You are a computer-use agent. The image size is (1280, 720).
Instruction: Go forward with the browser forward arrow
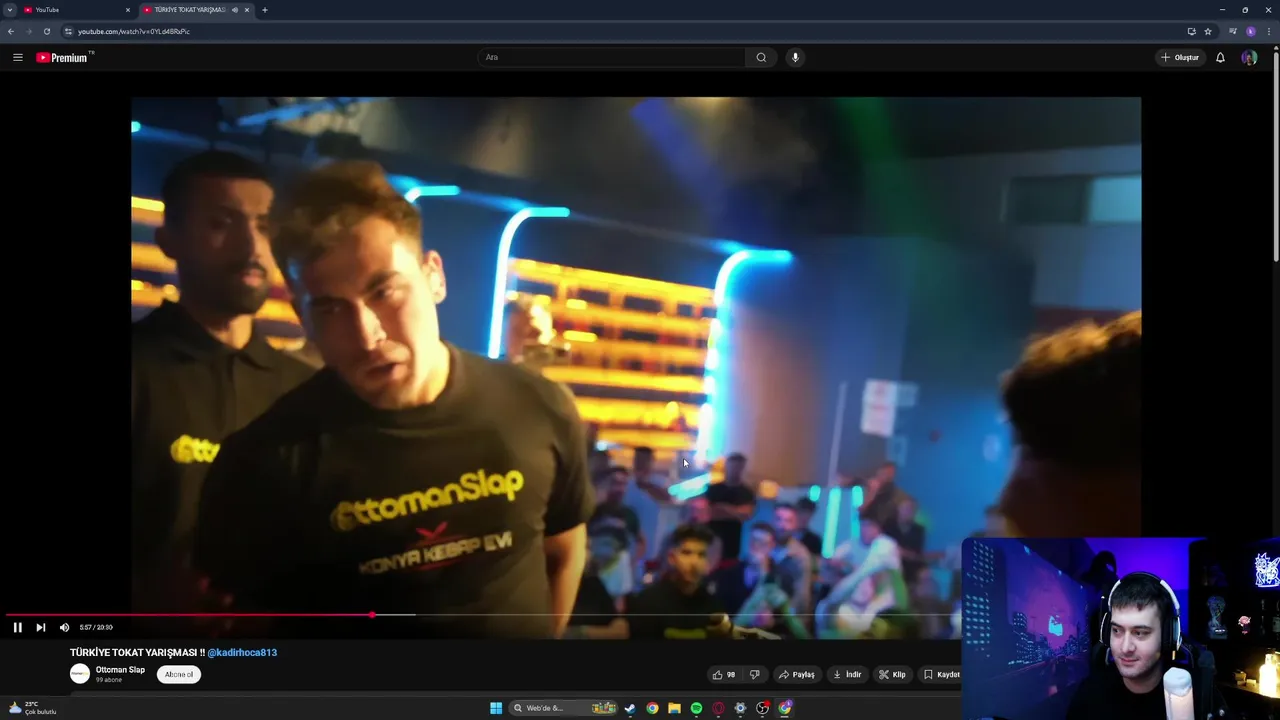click(28, 31)
